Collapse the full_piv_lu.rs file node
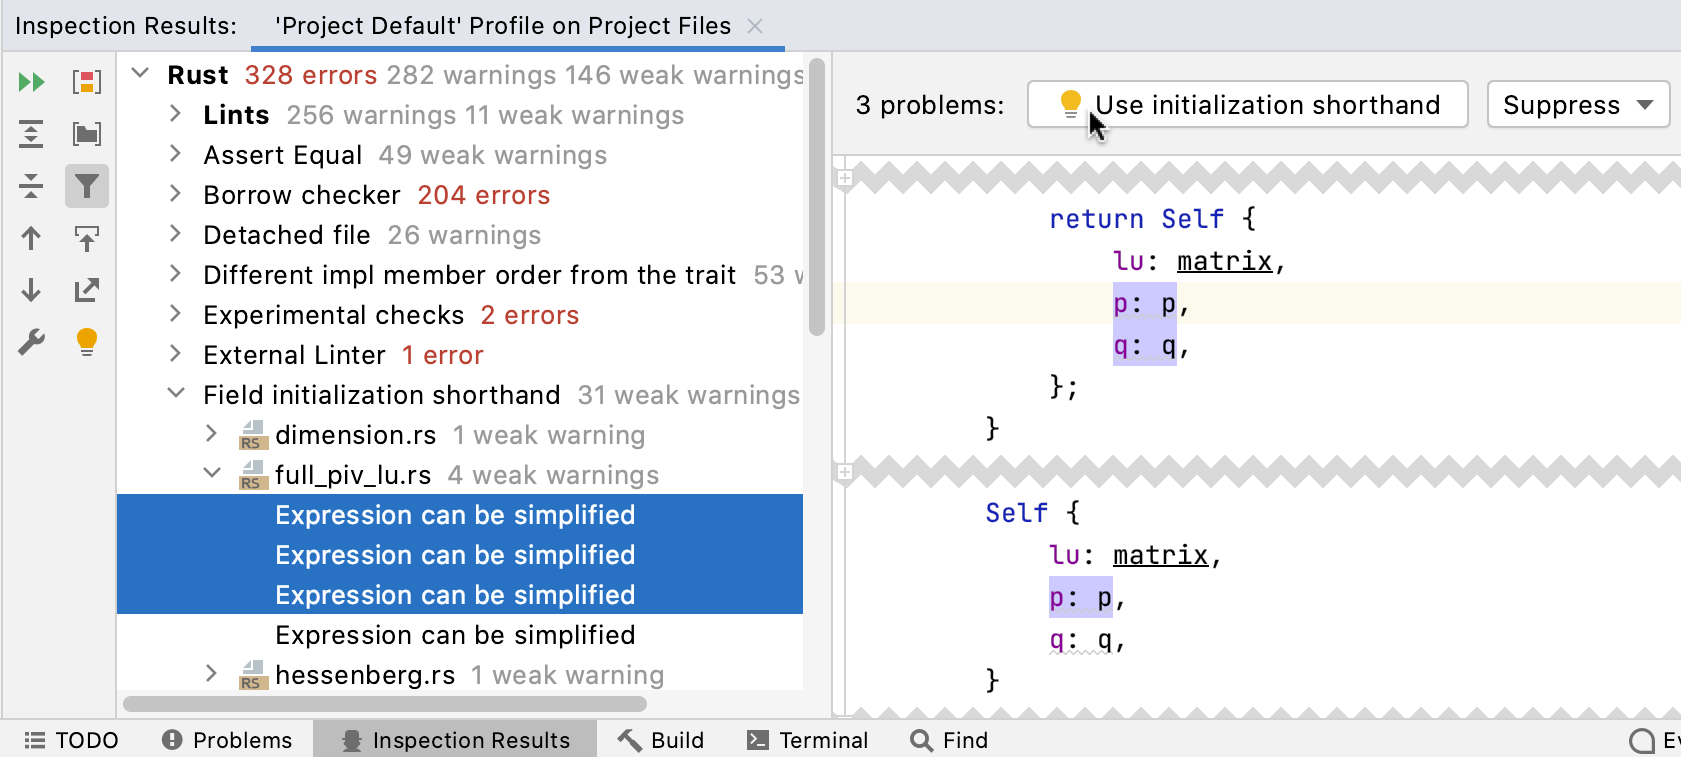This screenshot has height=757, width=1681. click(x=212, y=473)
